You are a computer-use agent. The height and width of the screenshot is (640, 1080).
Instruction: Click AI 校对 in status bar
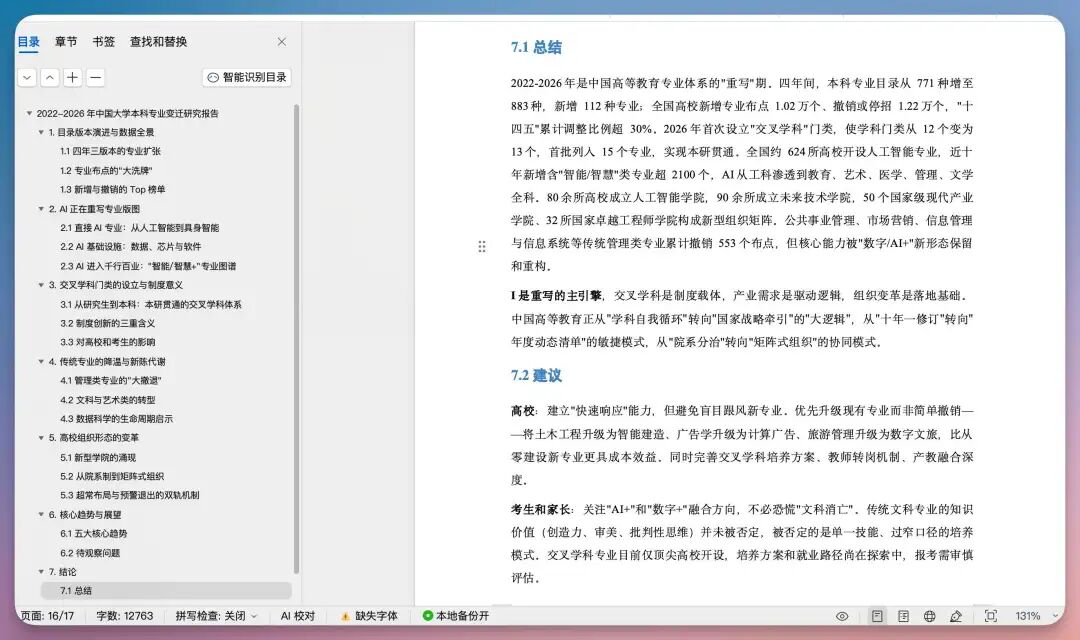coord(298,616)
